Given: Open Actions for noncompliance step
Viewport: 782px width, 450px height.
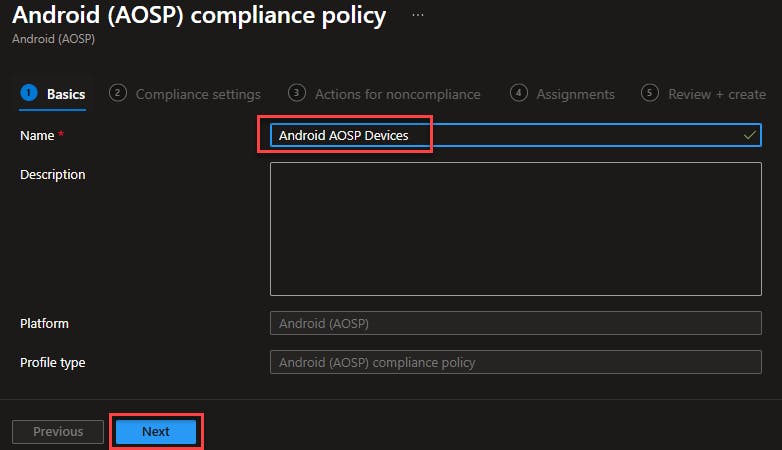Looking at the screenshot, I should pos(384,94).
